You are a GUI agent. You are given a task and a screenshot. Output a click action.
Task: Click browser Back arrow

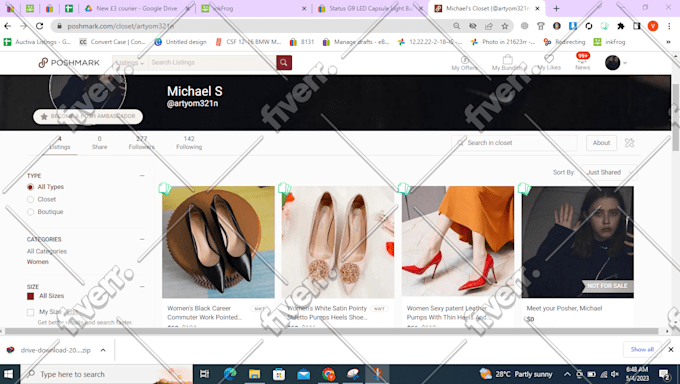[x=7, y=26]
